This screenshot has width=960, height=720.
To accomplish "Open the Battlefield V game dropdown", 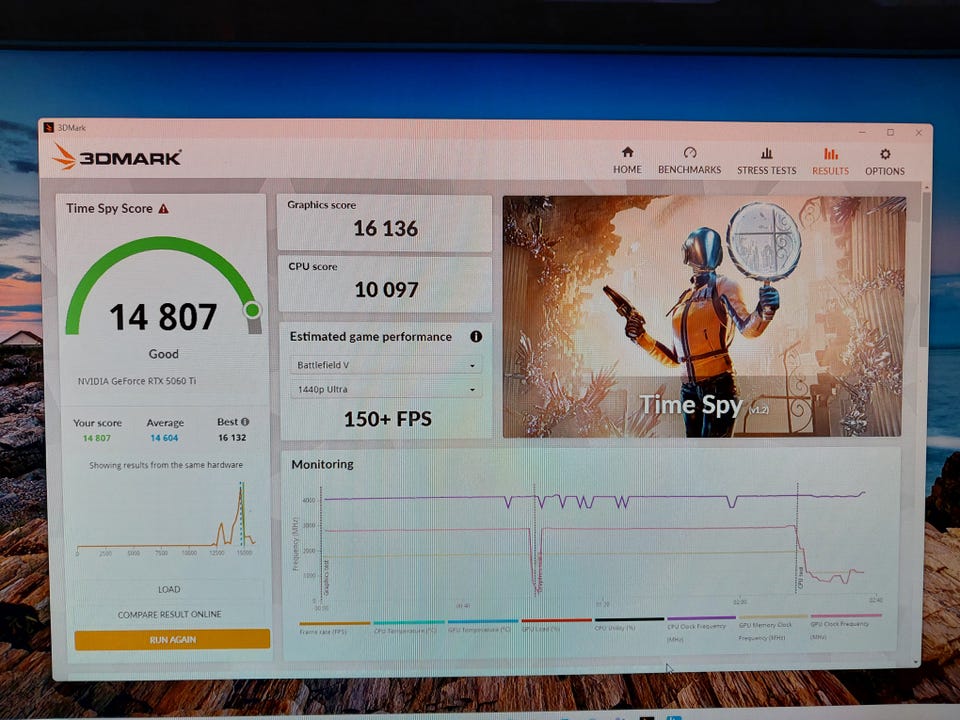I will [x=386, y=365].
